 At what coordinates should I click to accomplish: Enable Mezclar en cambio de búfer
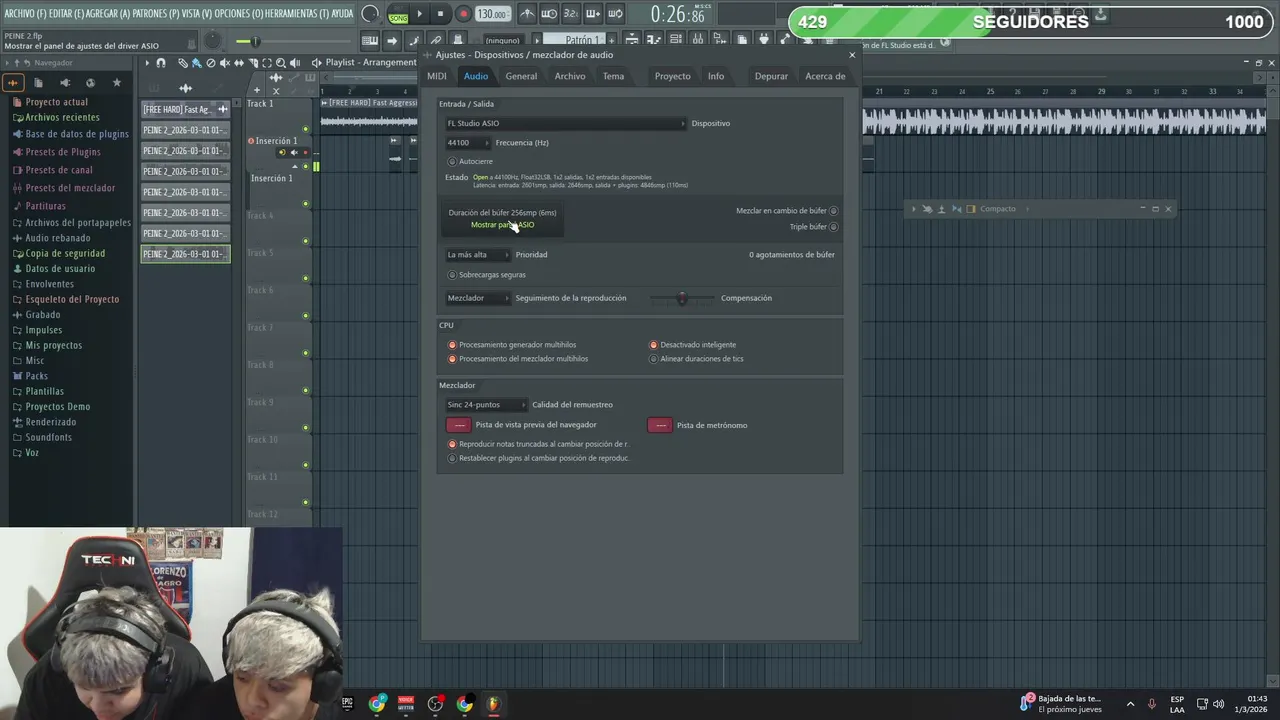[833, 211]
